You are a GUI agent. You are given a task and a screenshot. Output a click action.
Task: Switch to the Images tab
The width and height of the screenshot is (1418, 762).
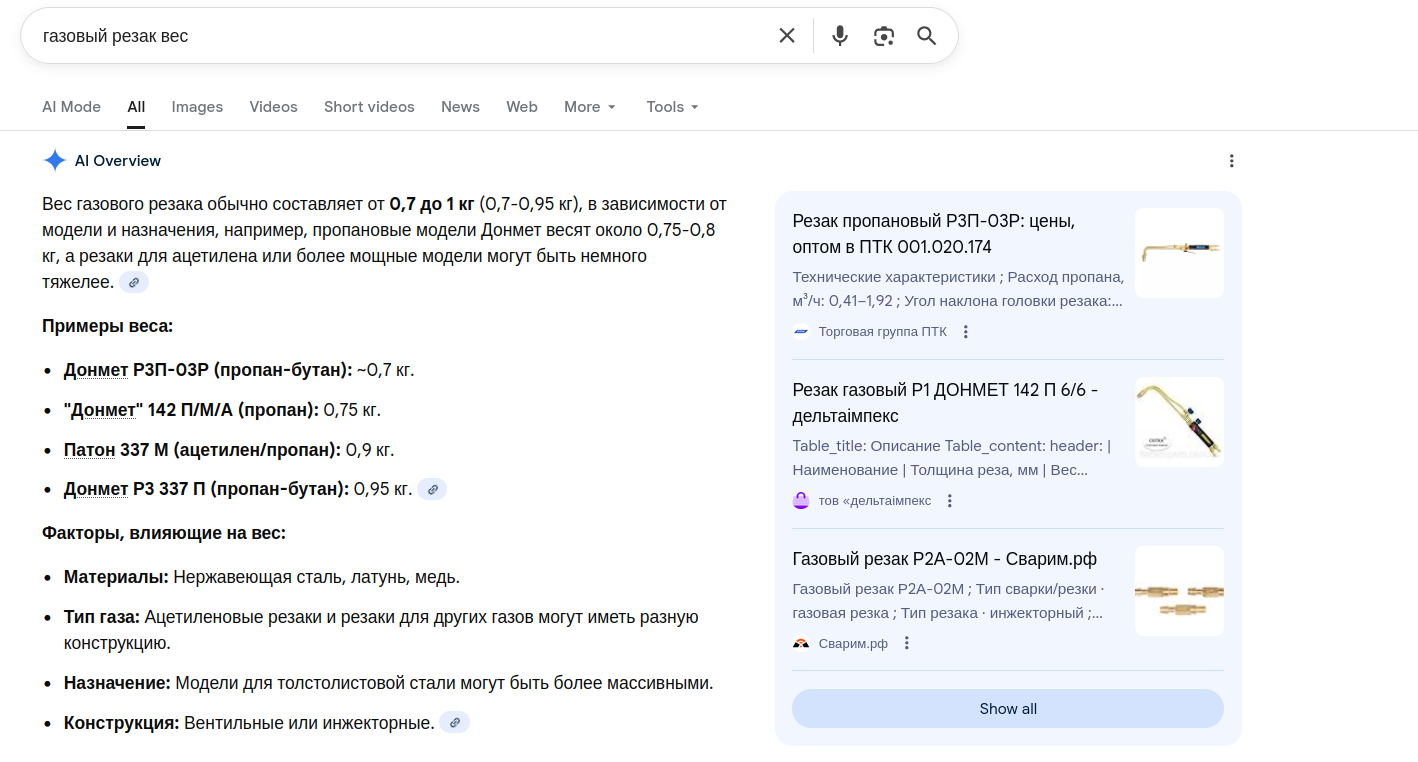pos(197,107)
